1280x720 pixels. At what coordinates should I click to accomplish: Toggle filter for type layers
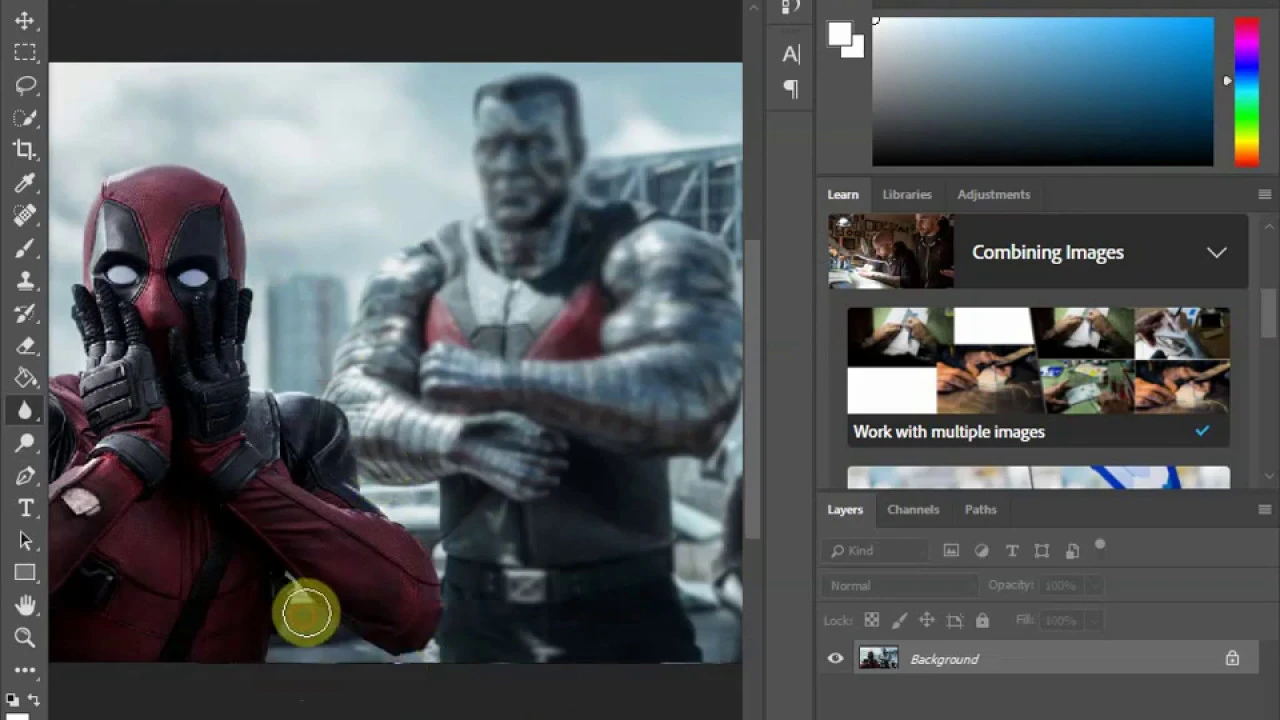click(1012, 551)
